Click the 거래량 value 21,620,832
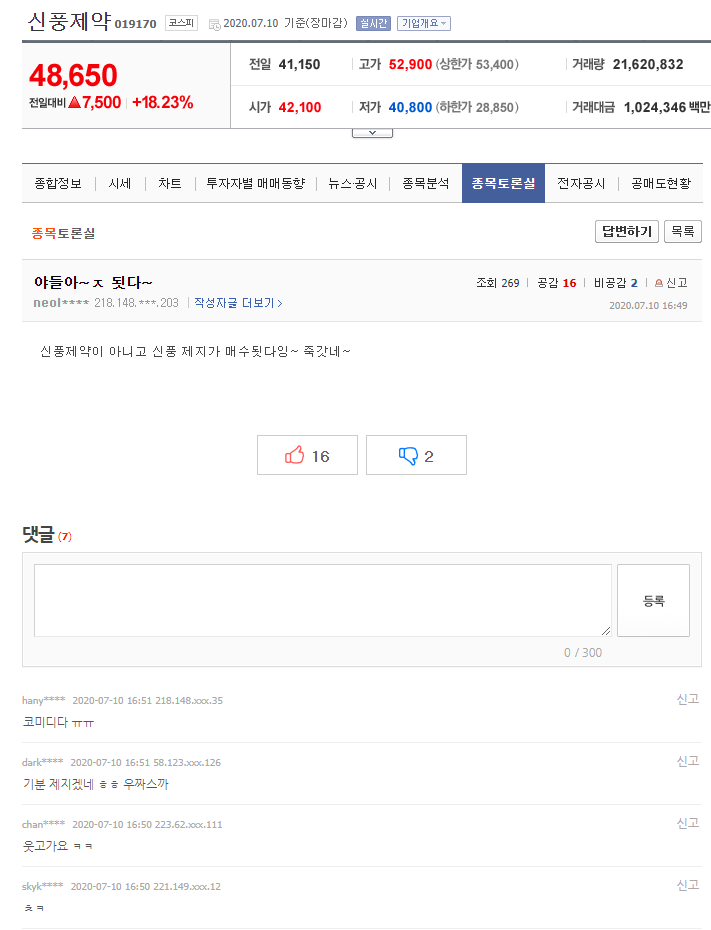Image resolution: width=711 pixels, height=930 pixels. tap(648, 65)
